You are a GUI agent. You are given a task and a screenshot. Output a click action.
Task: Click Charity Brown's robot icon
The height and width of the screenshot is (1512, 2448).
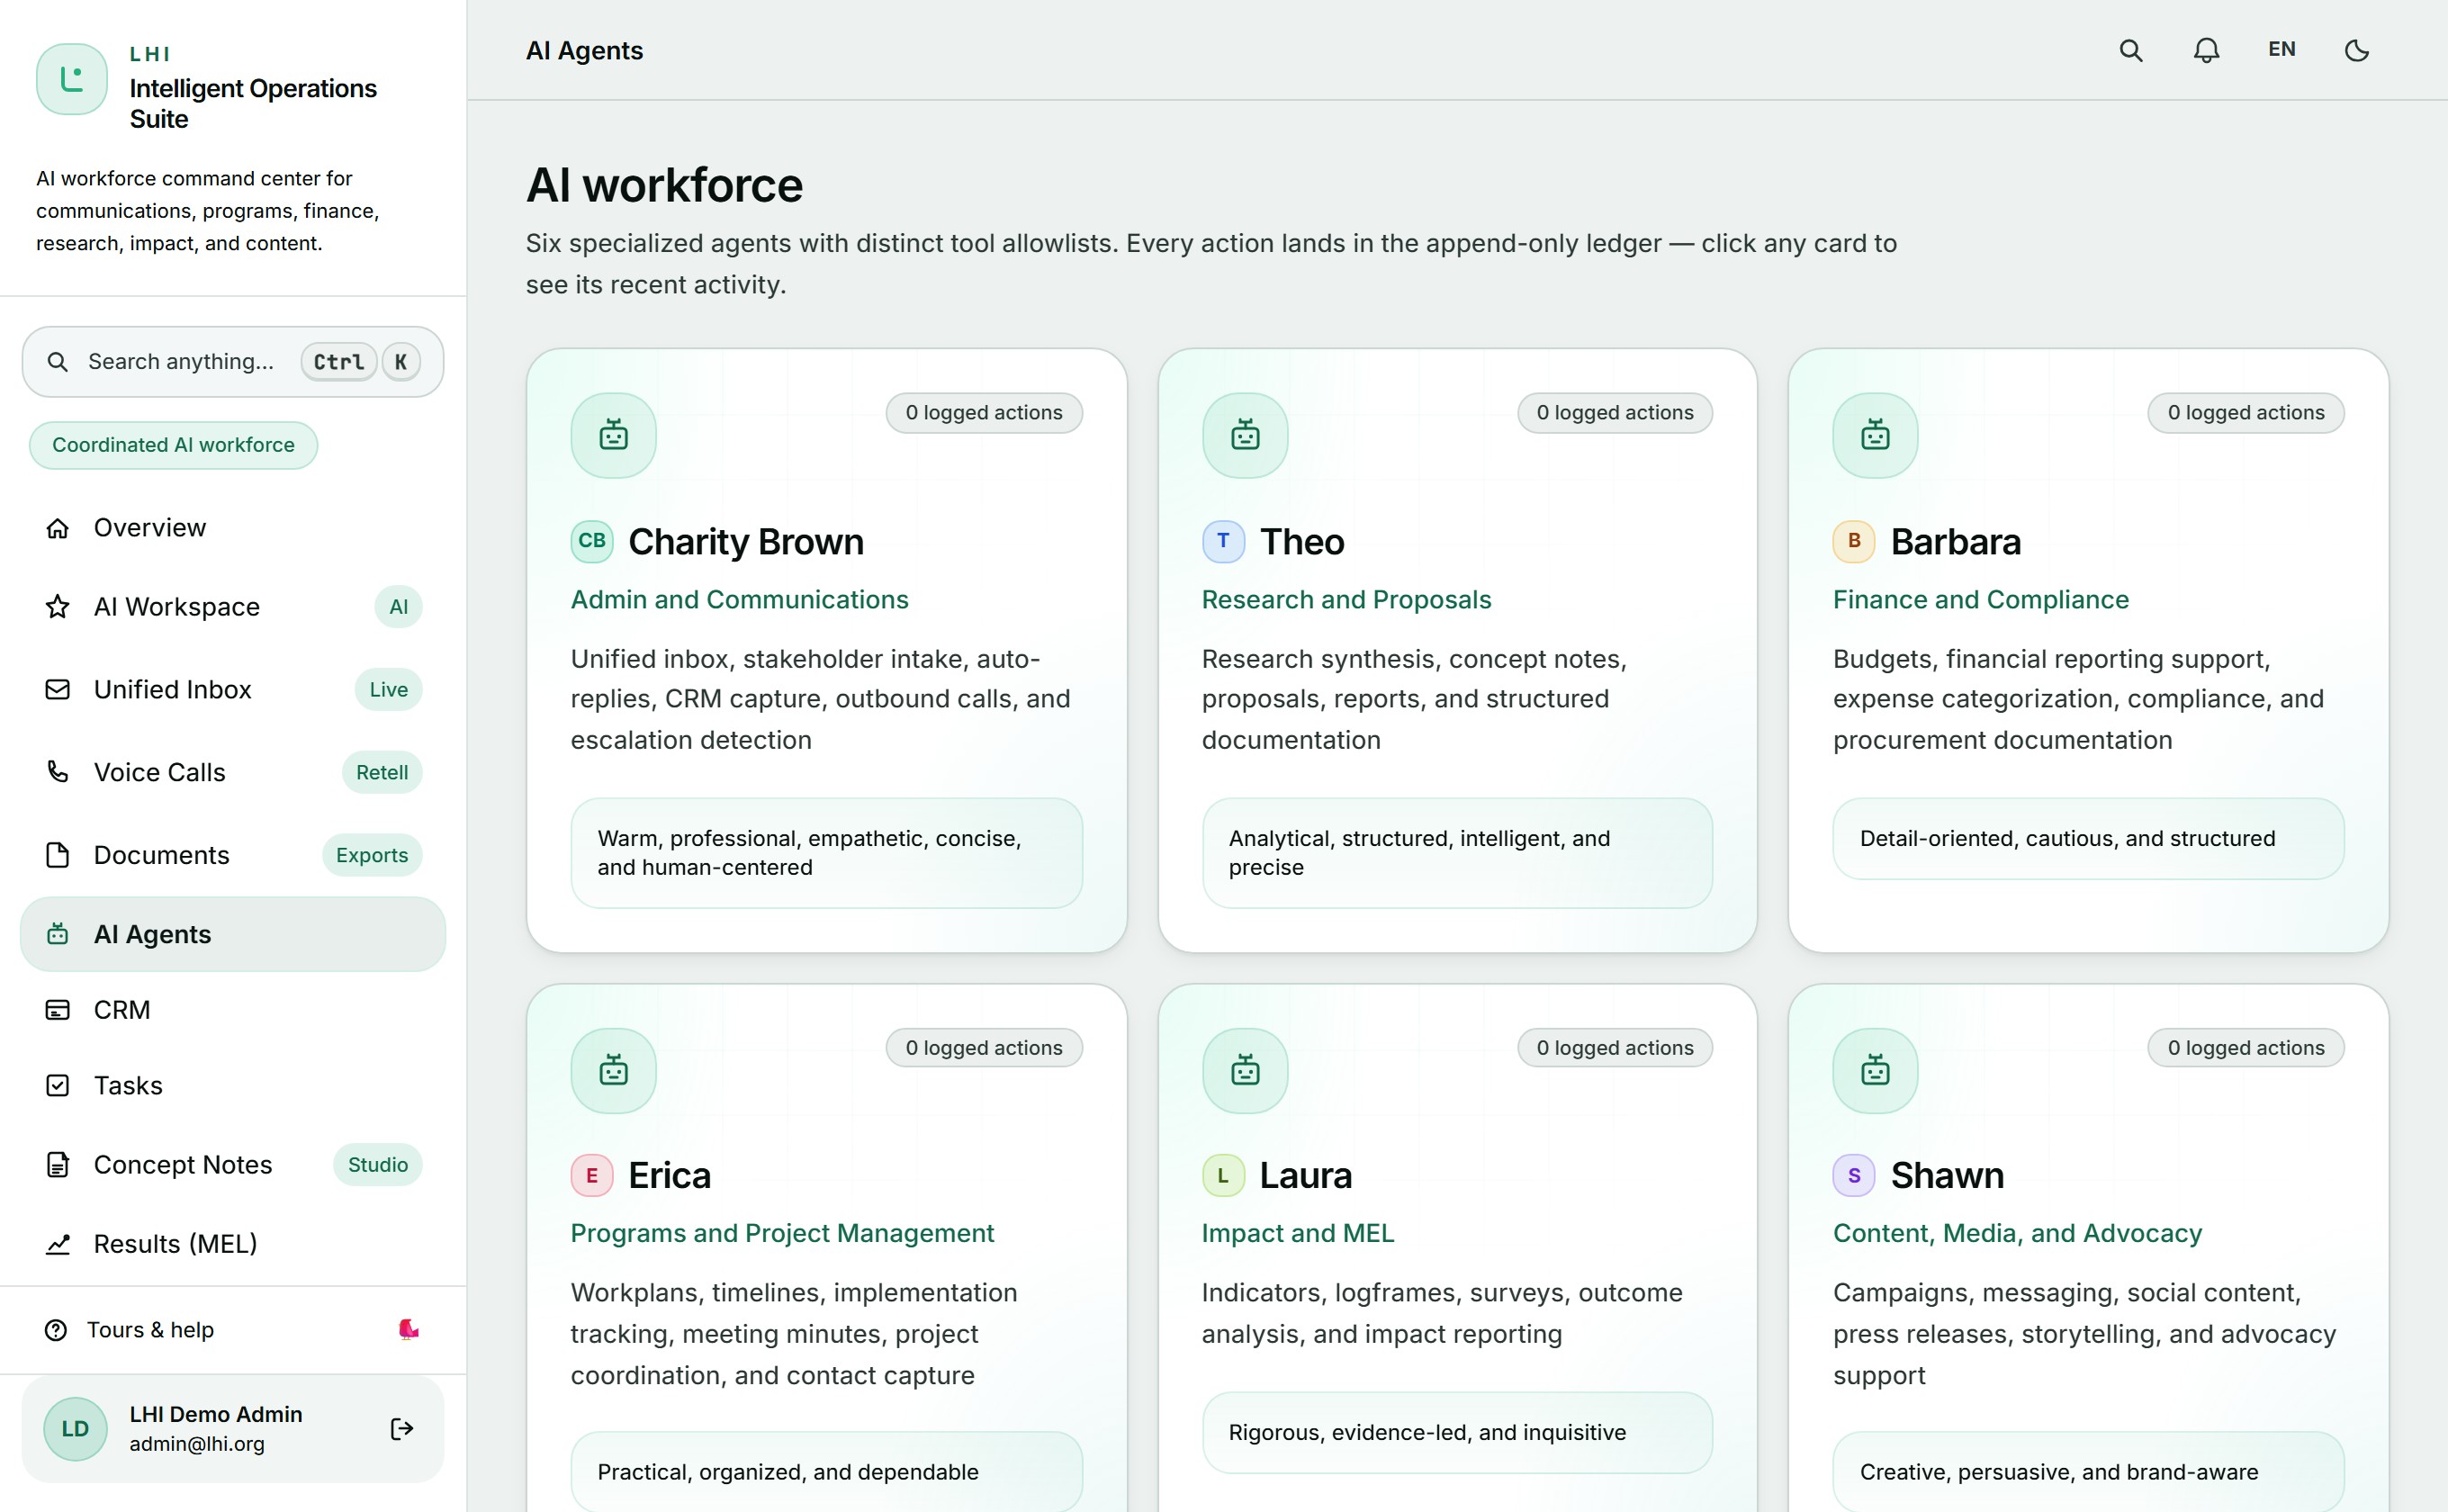point(613,435)
